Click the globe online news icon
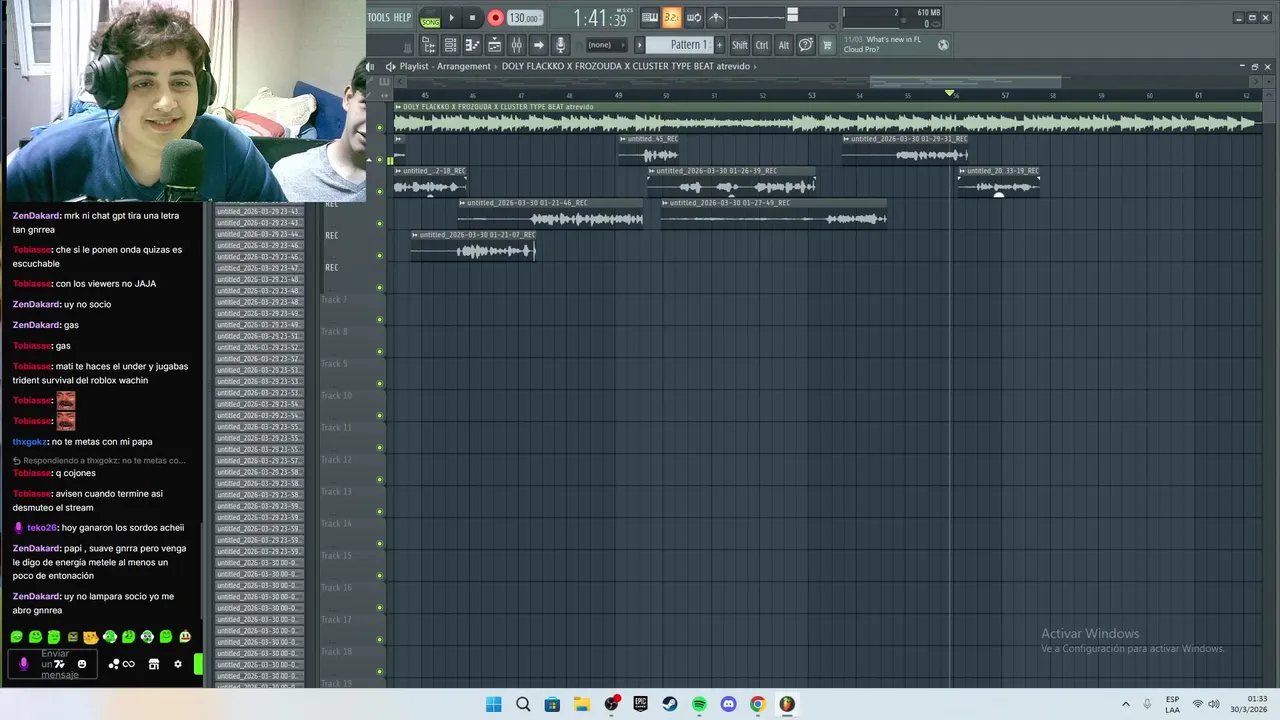The image size is (1280, 720). coord(943,45)
